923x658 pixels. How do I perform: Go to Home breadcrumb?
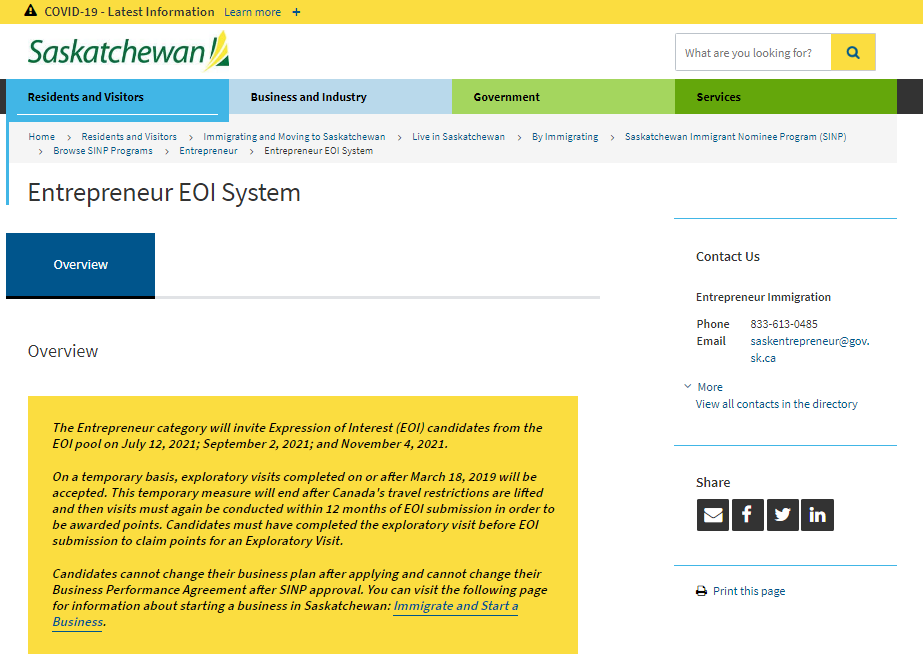click(41, 137)
